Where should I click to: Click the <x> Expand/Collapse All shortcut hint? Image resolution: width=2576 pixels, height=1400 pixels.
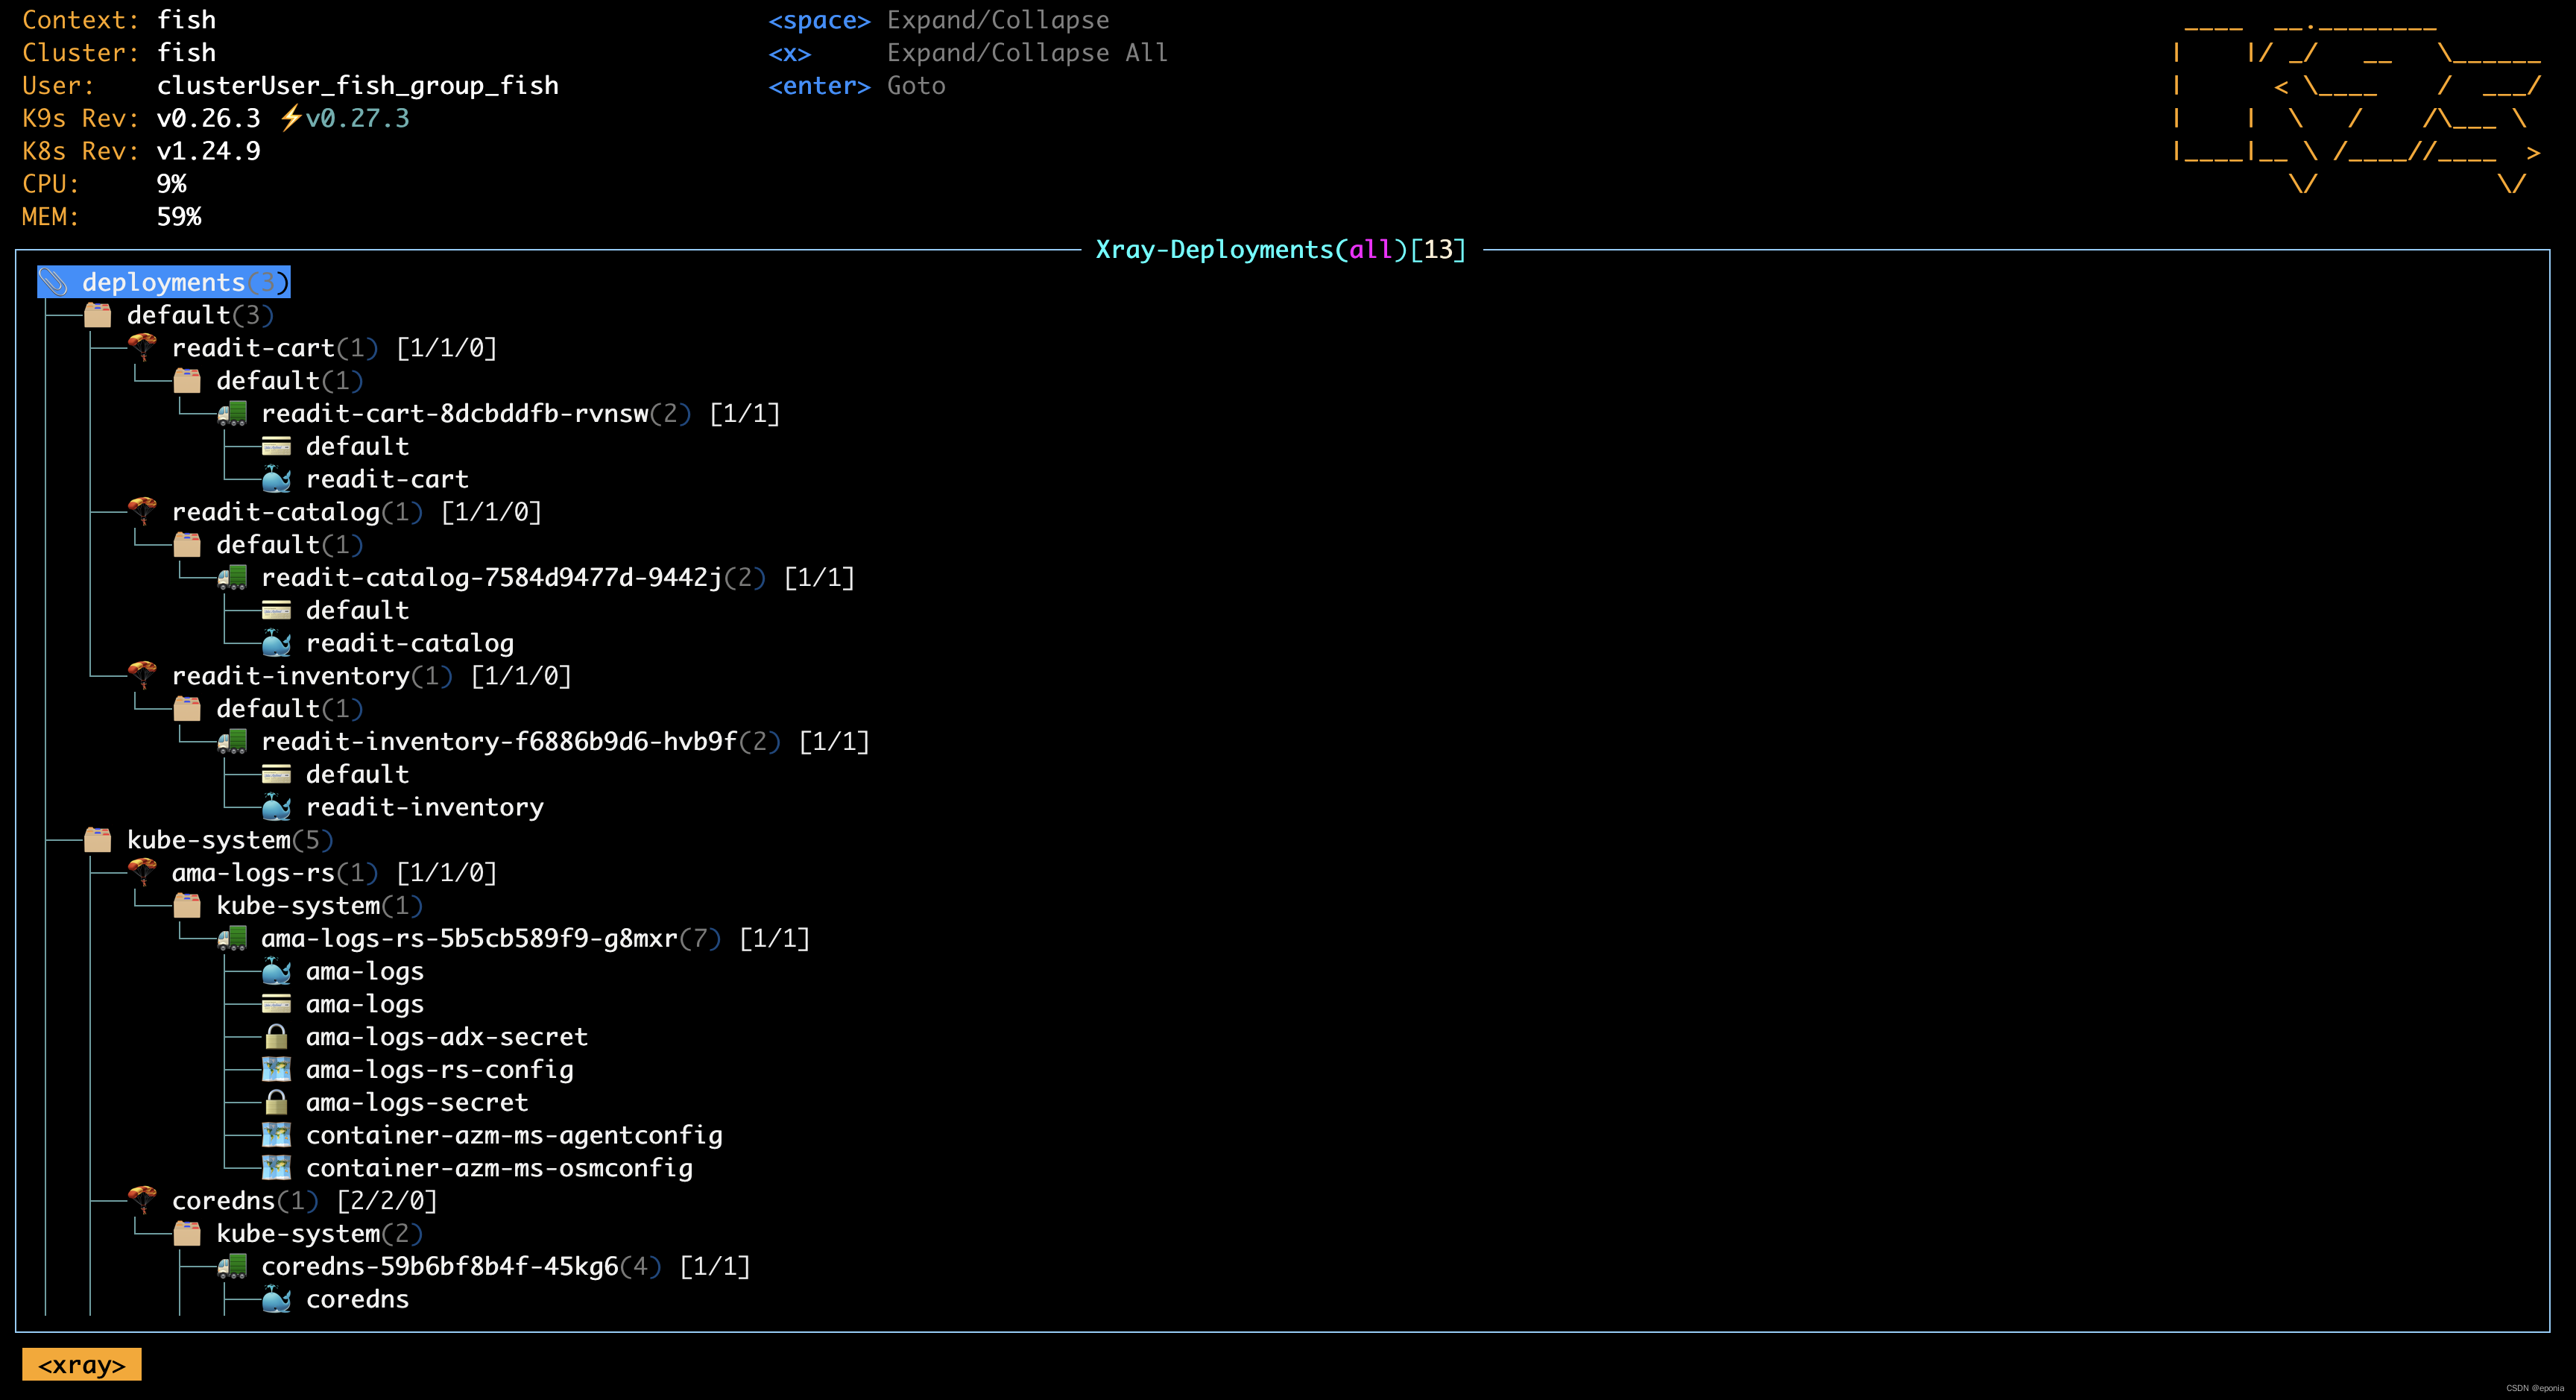(x=968, y=52)
